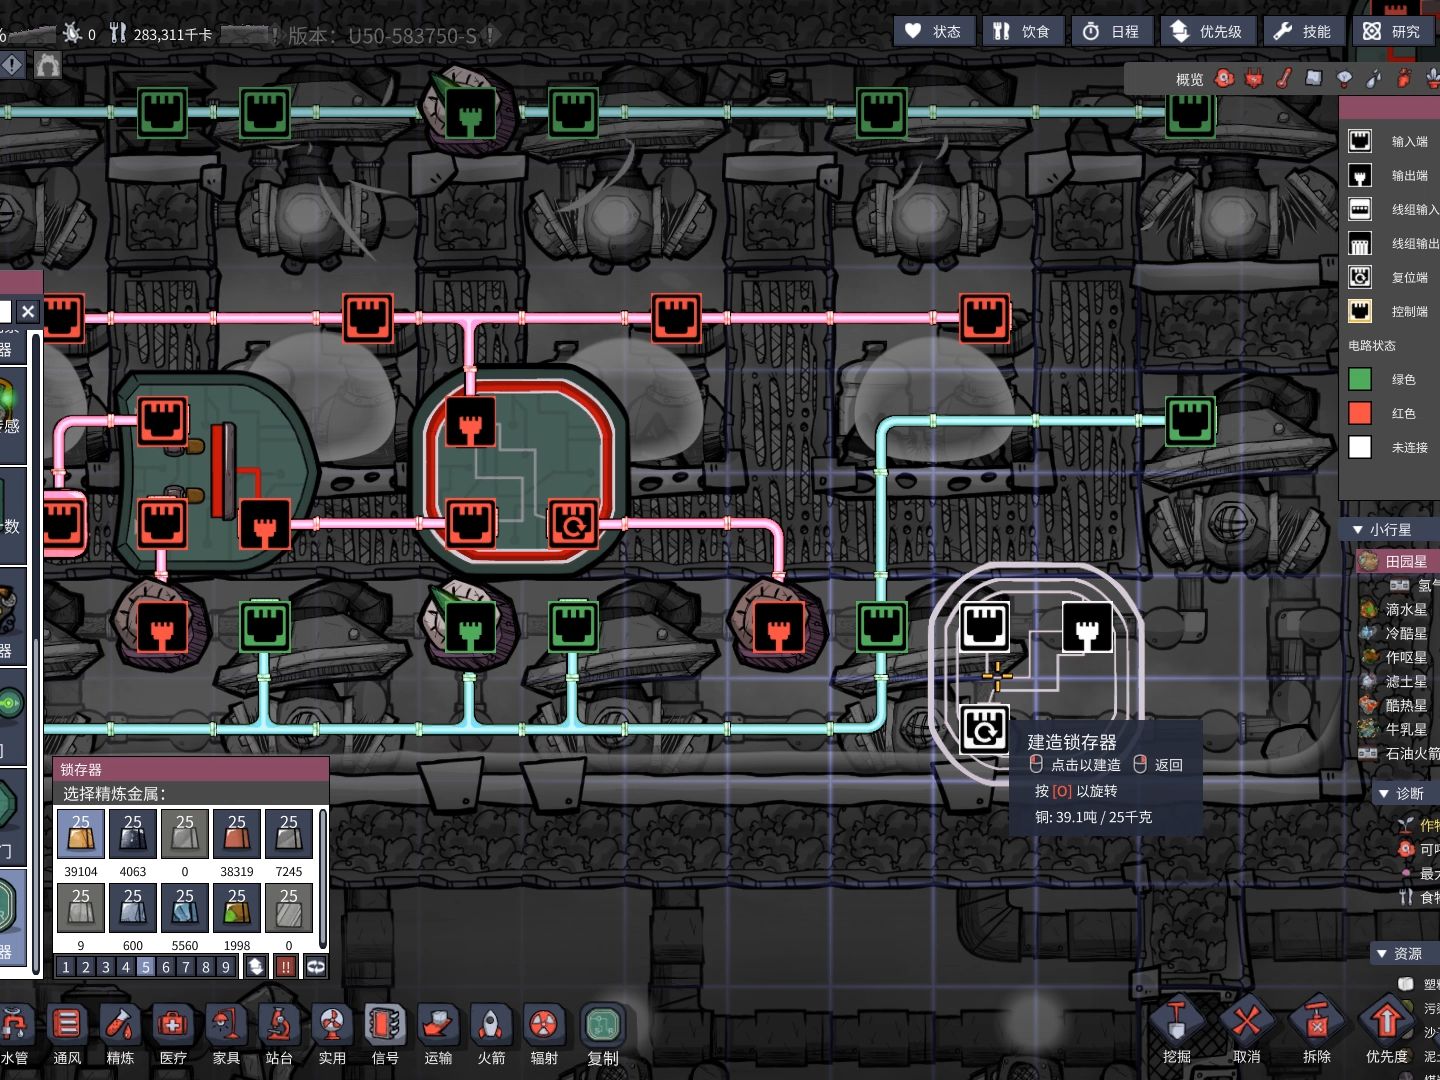Click the cycle-arrows button in material panel
The height and width of the screenshot is (1080, 1440).
click(316, 967)
